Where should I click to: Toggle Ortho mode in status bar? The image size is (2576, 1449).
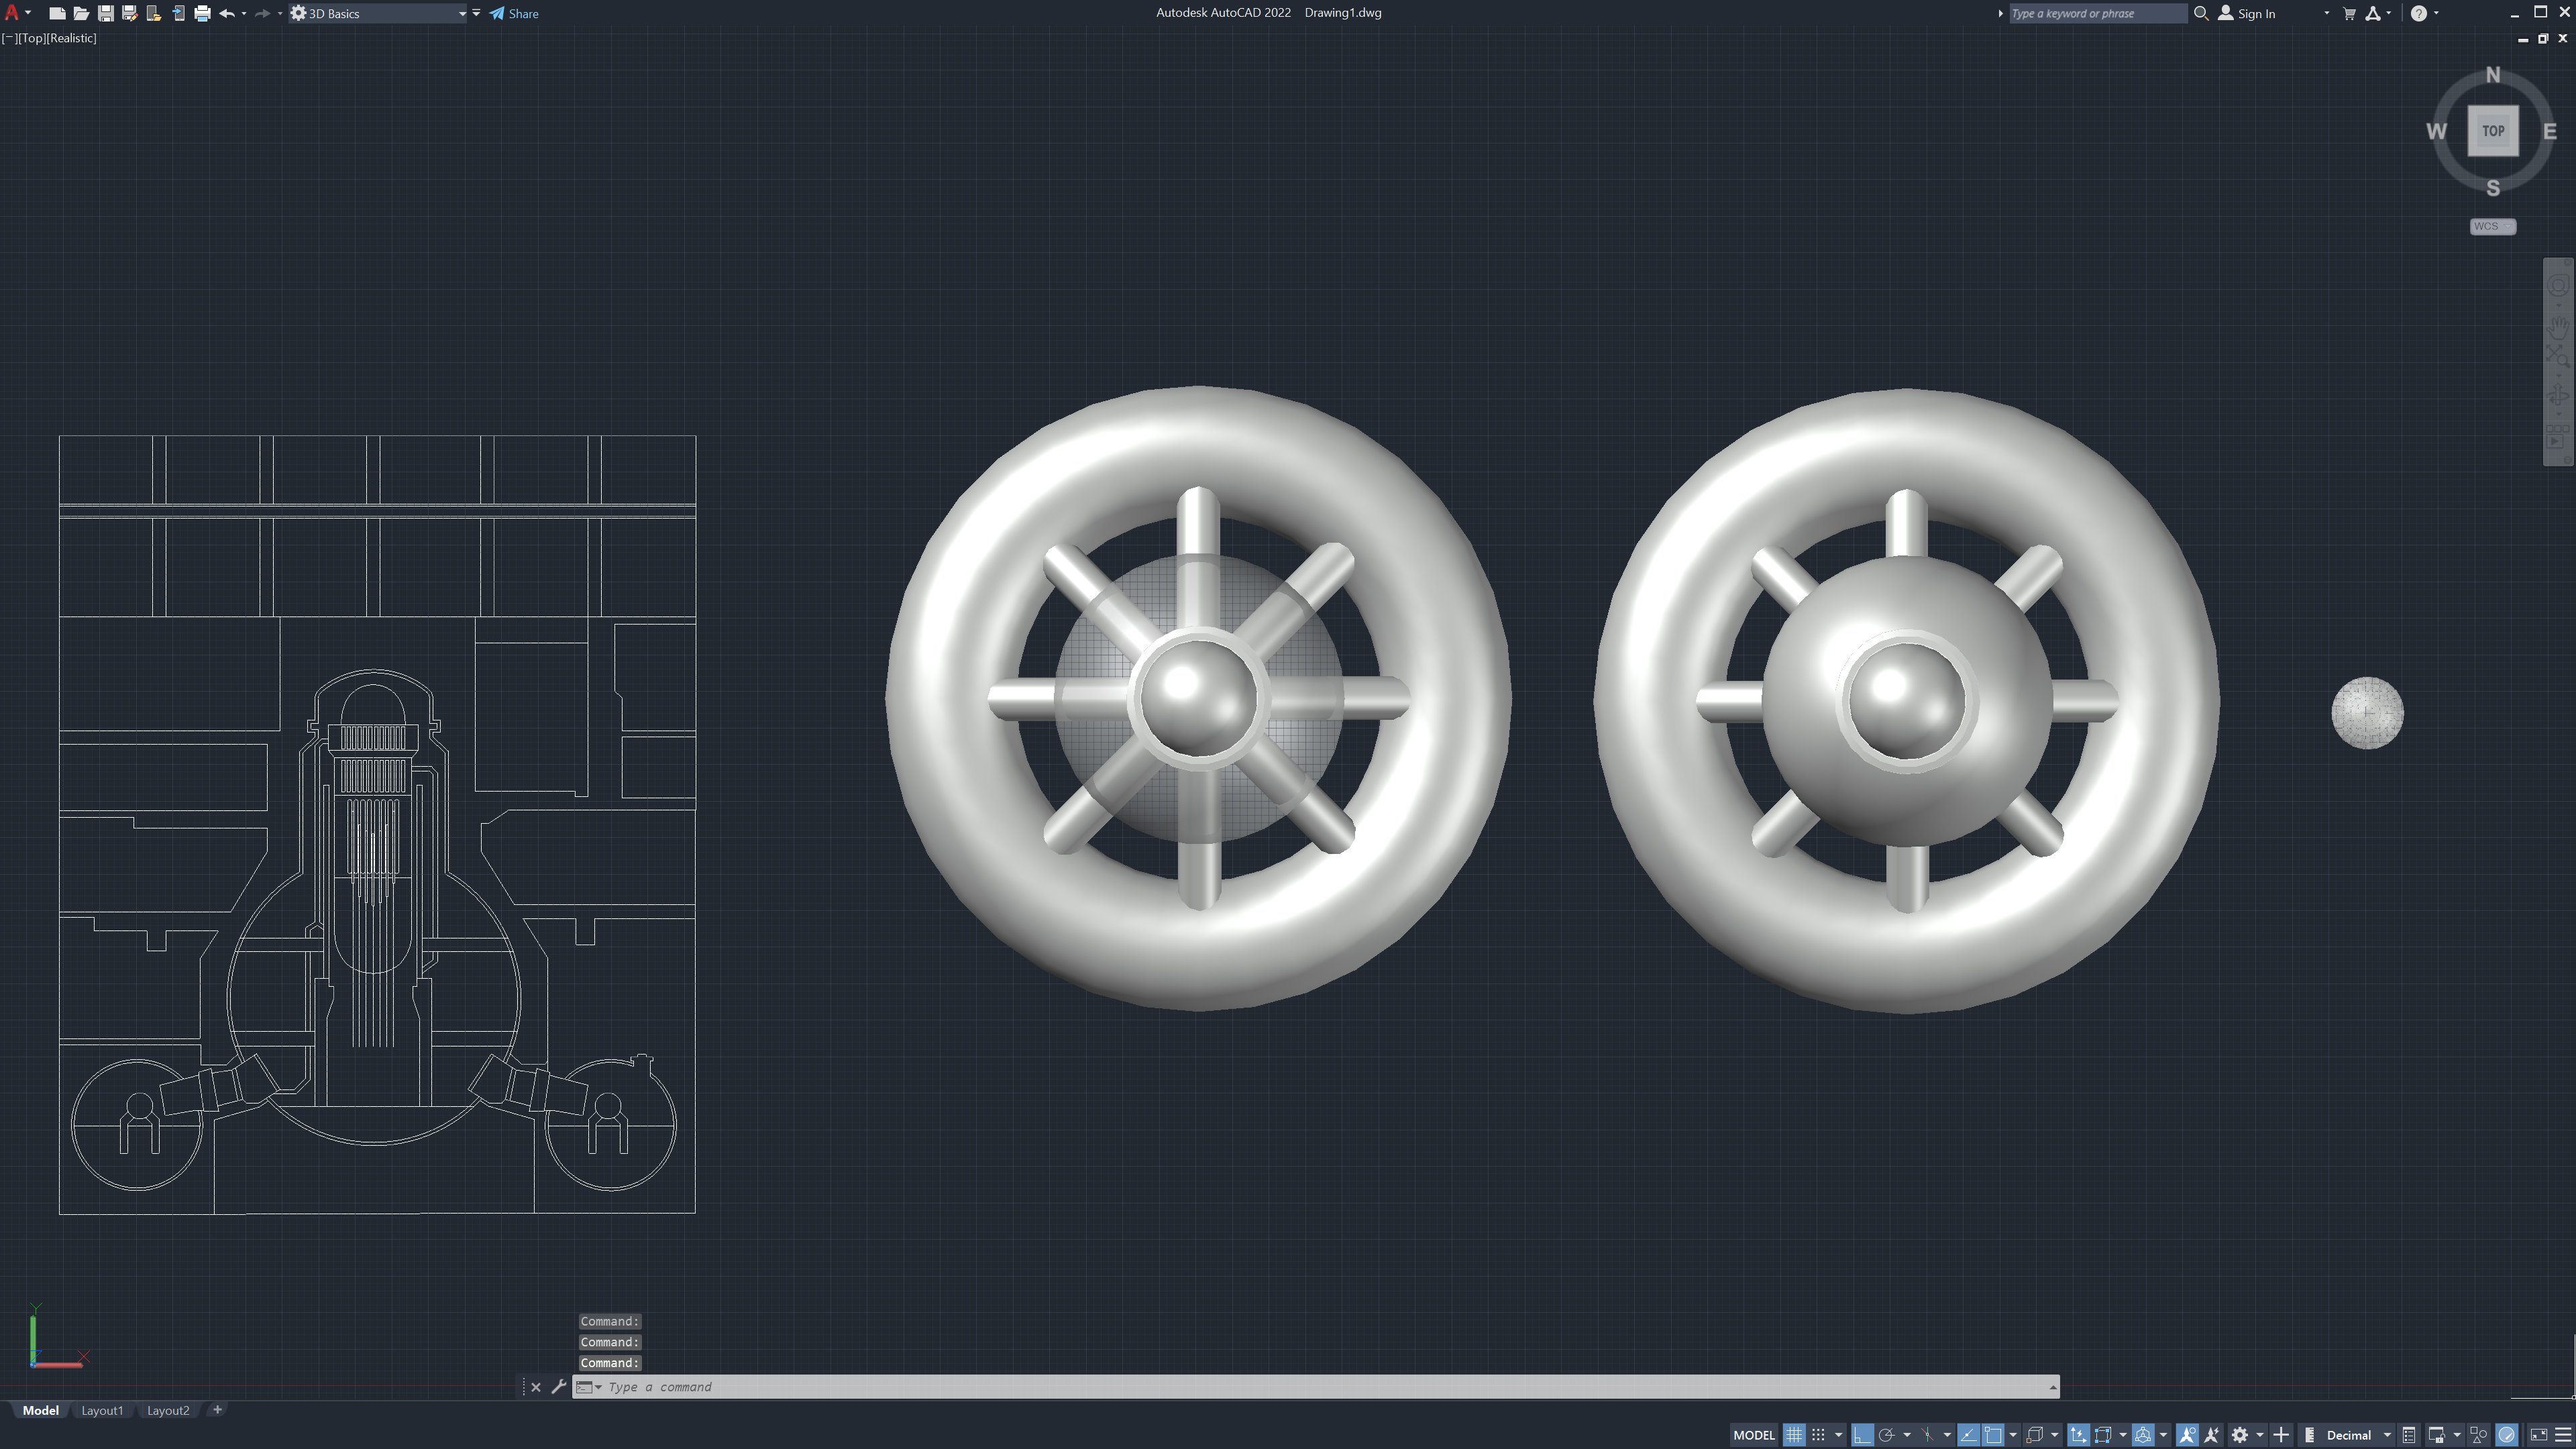click(x=1862, y=1435)
